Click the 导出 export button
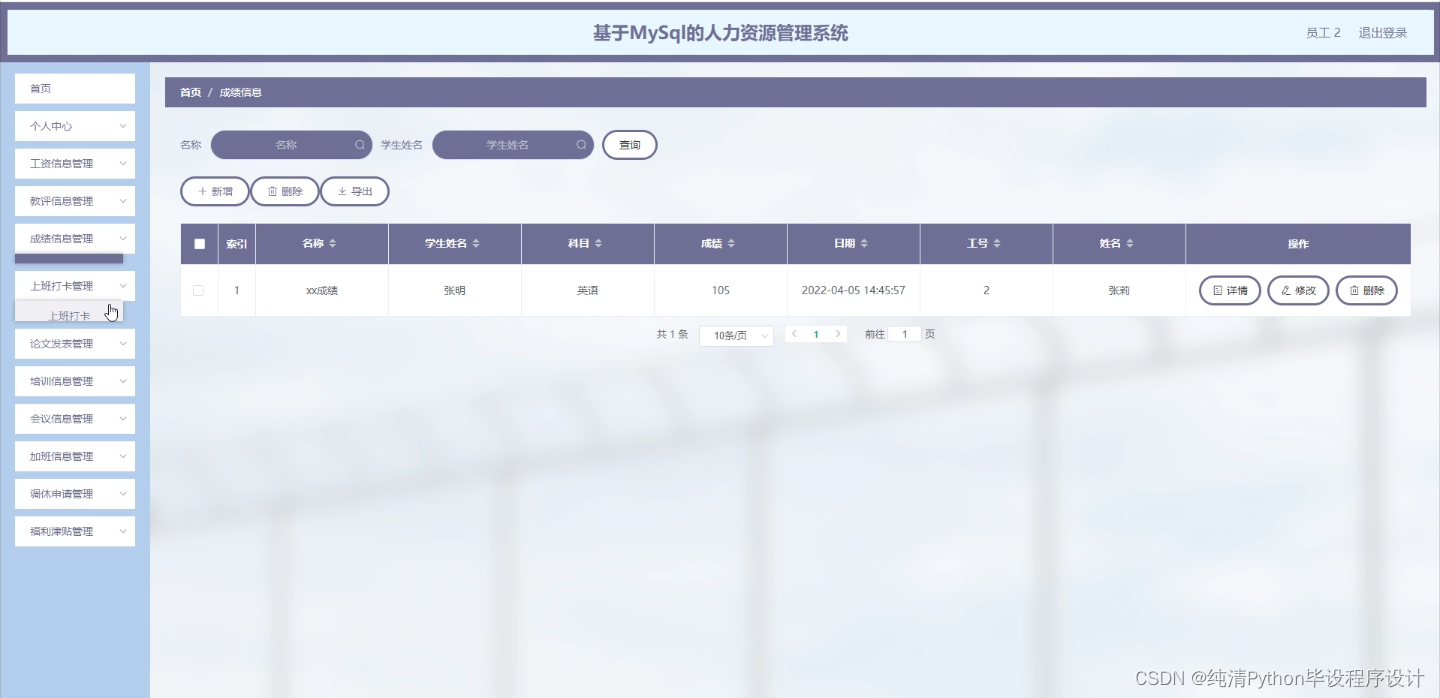Screen dimensions: 1440x698 [x=355, y=191]
